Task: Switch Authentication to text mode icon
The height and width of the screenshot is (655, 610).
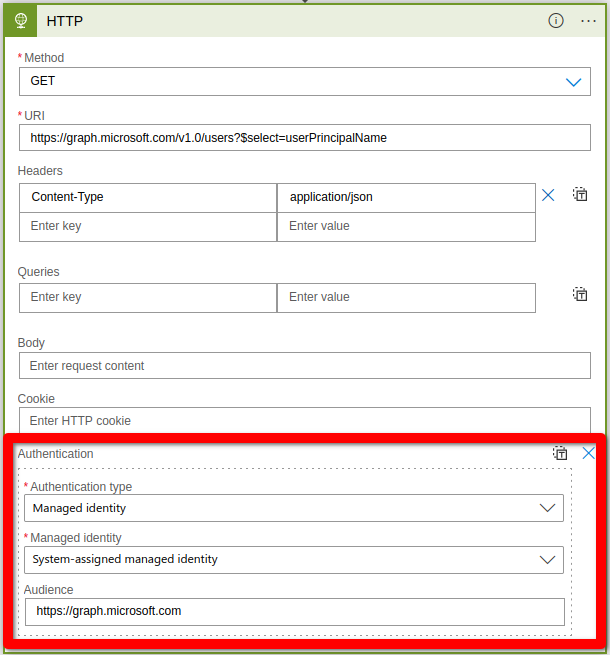Action: pos(561,453)
